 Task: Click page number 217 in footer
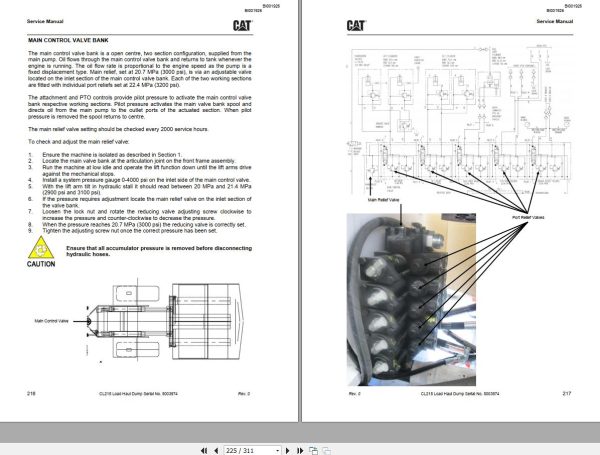point(567,393)
